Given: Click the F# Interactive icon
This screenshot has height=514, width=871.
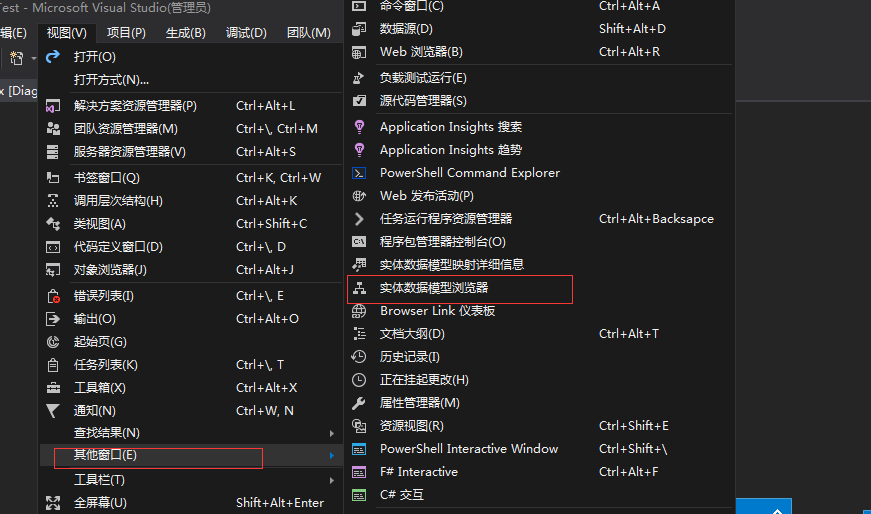Looking at the screenshot, I should 359,472.
